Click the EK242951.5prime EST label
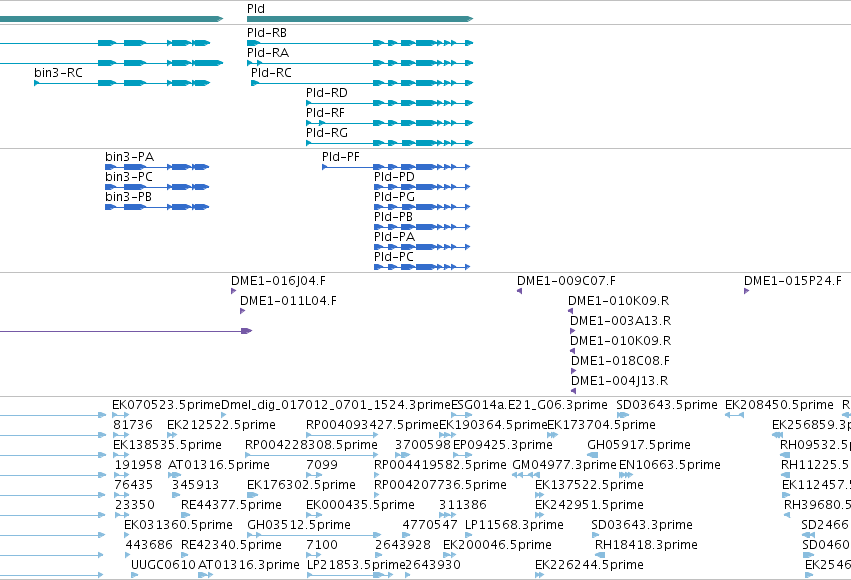This screenshot has height=580, width=851. point(589,506)
